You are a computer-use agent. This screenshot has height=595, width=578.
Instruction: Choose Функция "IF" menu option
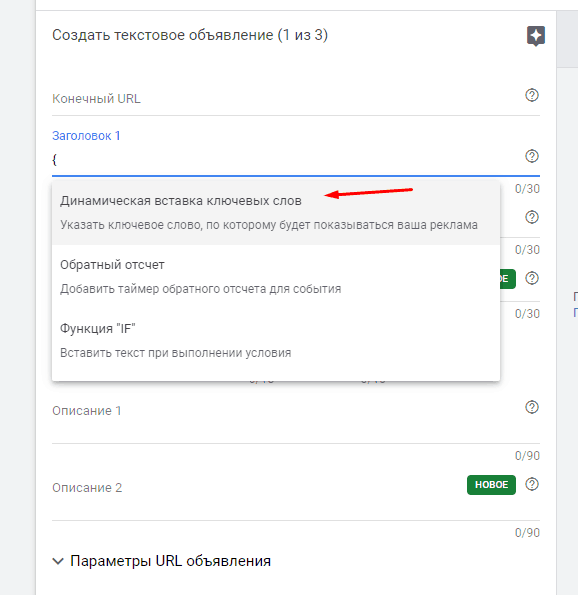pos(276,340)
